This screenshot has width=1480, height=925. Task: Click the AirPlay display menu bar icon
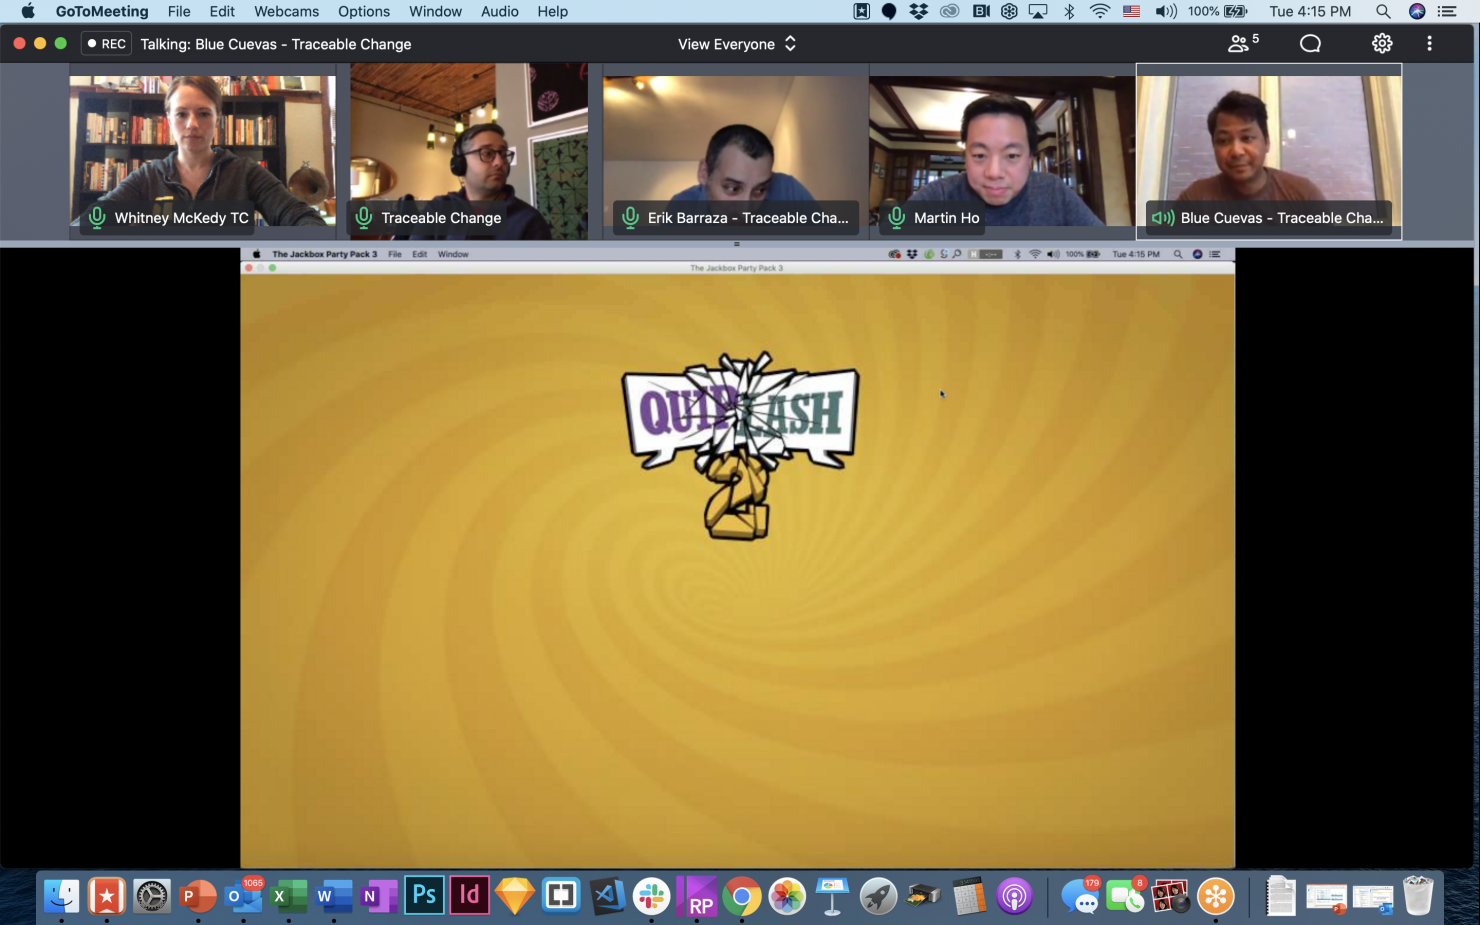1038,11
